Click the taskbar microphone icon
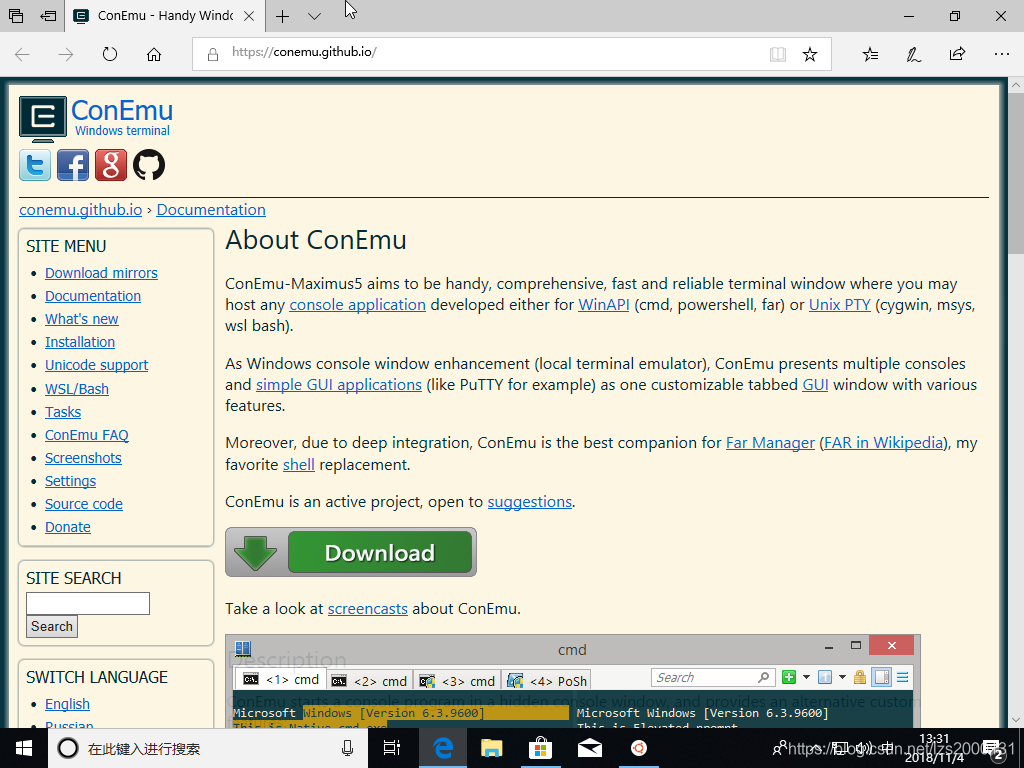1024x768 pixels. pyautogui.click(x=347, y=748)
